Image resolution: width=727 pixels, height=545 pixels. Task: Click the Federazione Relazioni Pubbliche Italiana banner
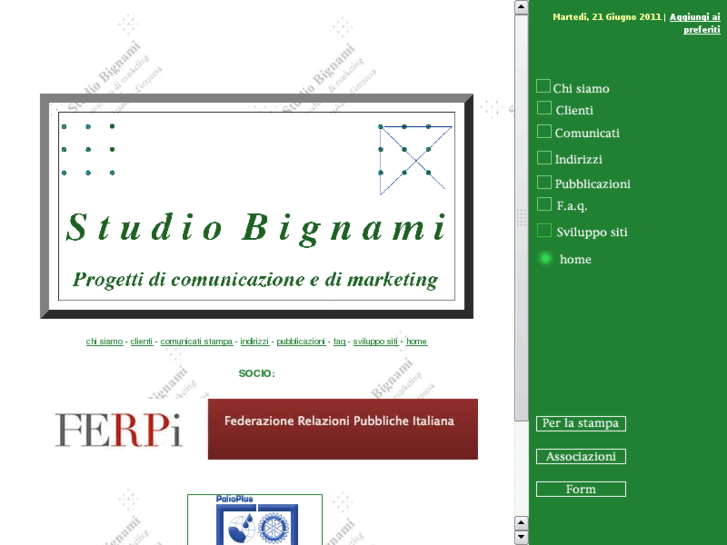[x=343, y=429]
